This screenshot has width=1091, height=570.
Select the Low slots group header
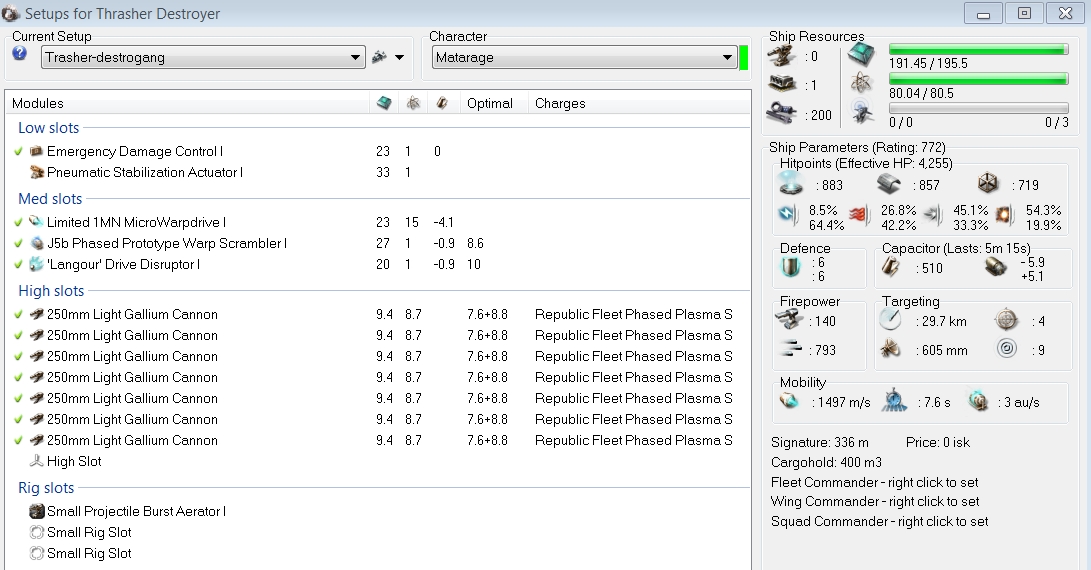[49, 127]
